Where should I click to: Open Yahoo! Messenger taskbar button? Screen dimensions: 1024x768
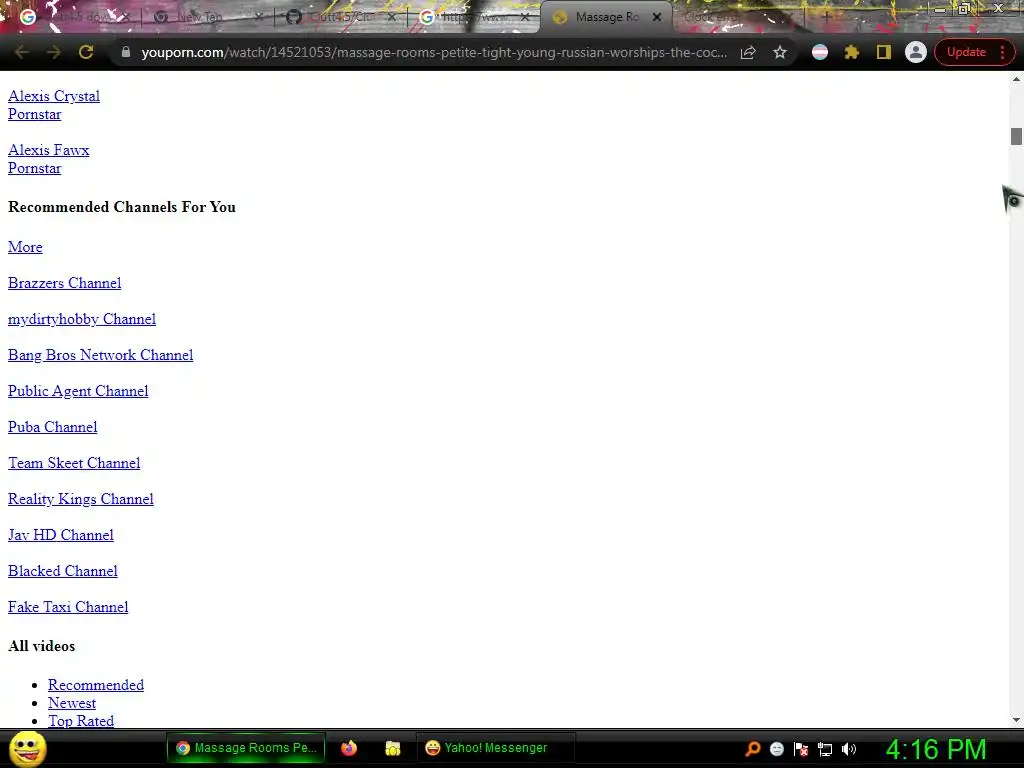click(x=495, y=748)
